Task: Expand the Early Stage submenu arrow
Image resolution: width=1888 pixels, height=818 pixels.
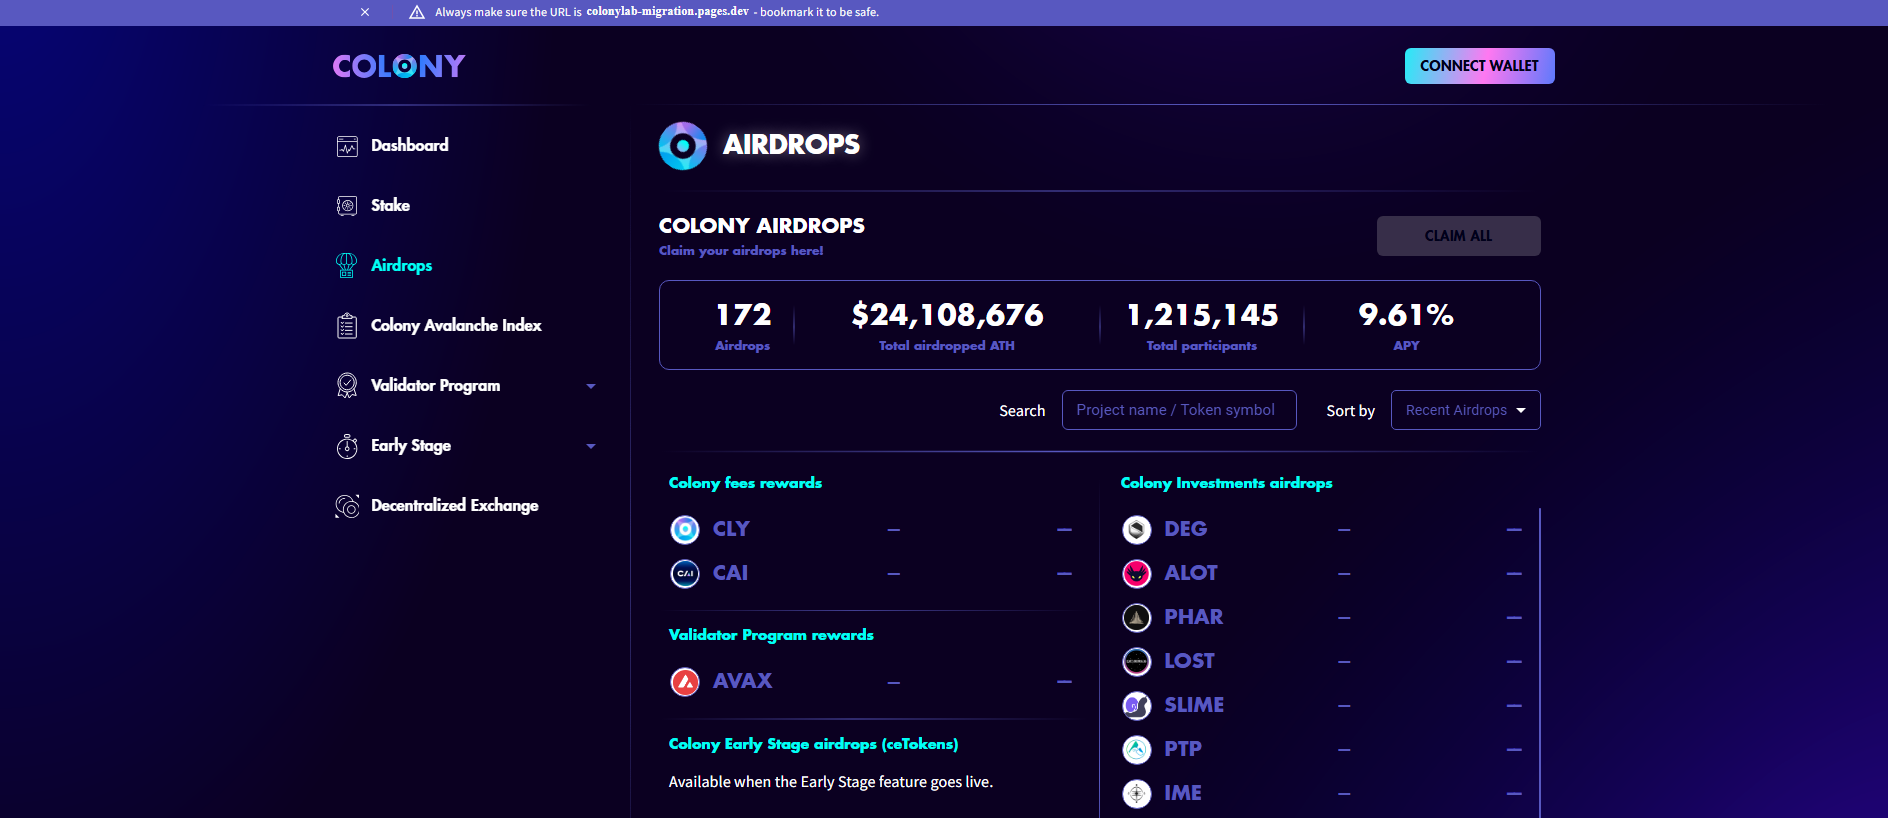Action: (591, 446)
